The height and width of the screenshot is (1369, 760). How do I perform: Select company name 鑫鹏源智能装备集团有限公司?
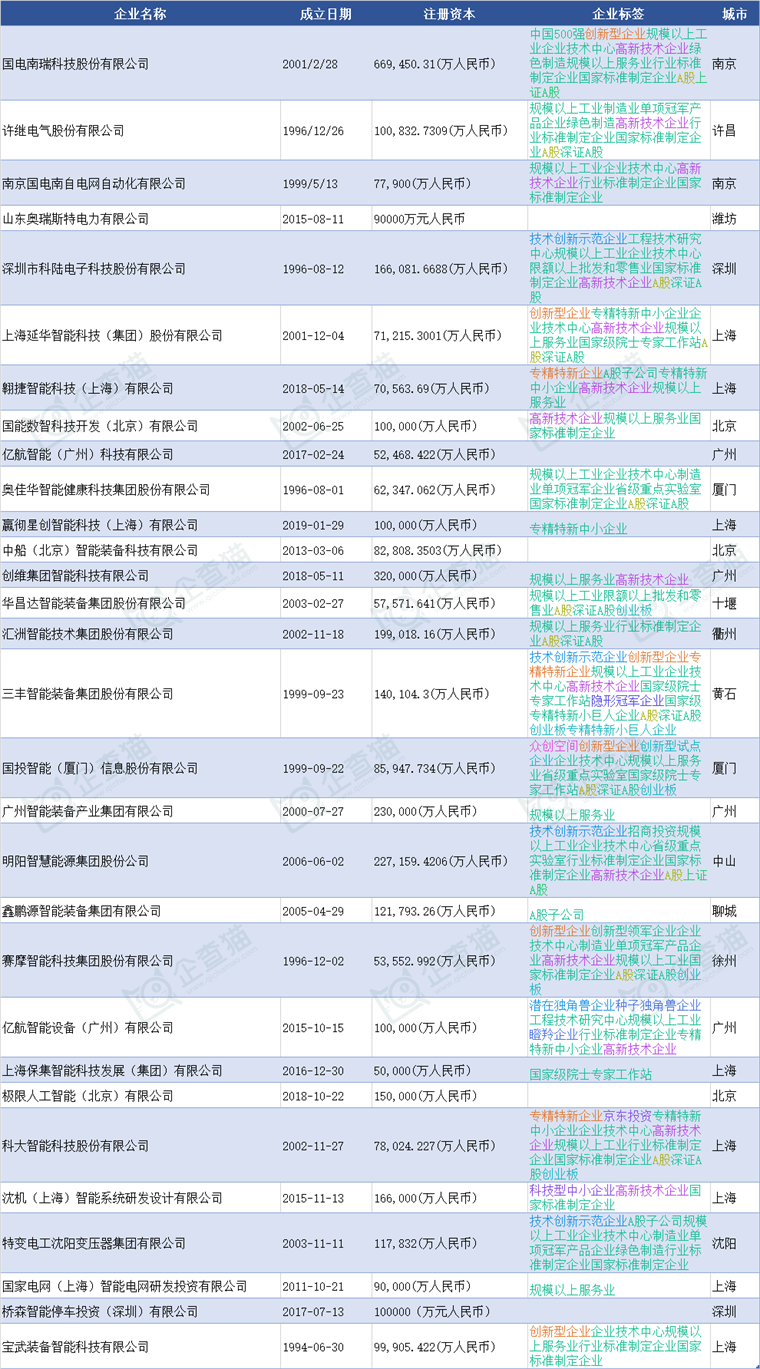(x=82, y=911)
